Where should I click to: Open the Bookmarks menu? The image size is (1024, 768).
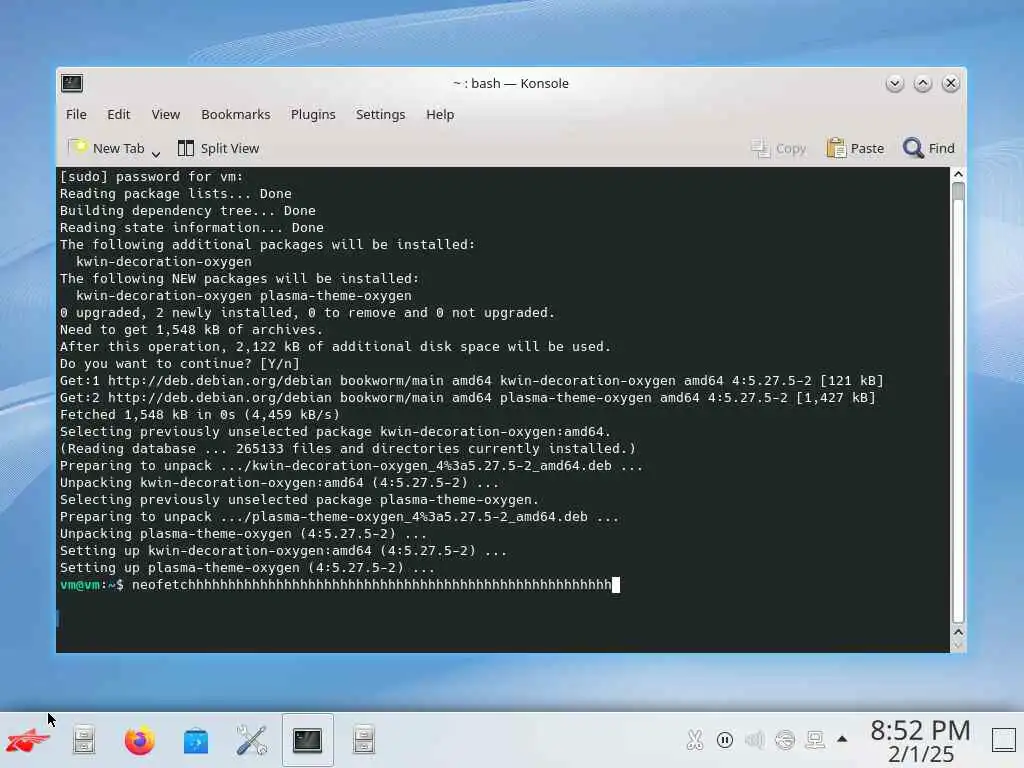click(x=235, y=114)
